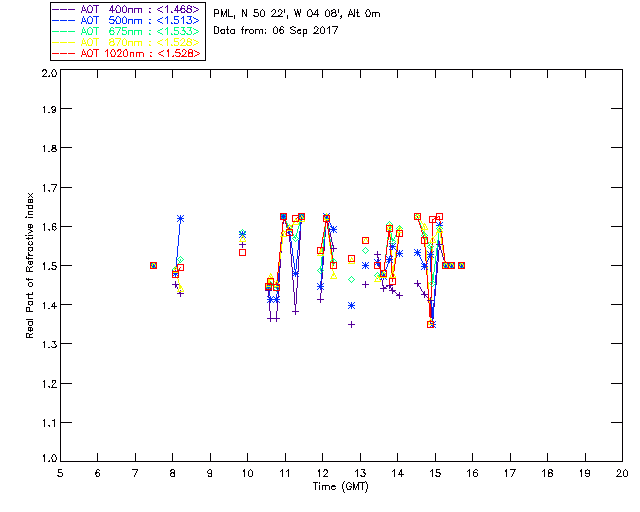
Task: Click the station header 'PML, N 50 22', W 04 08', Alt 0m'
Action: click(297, 13)
